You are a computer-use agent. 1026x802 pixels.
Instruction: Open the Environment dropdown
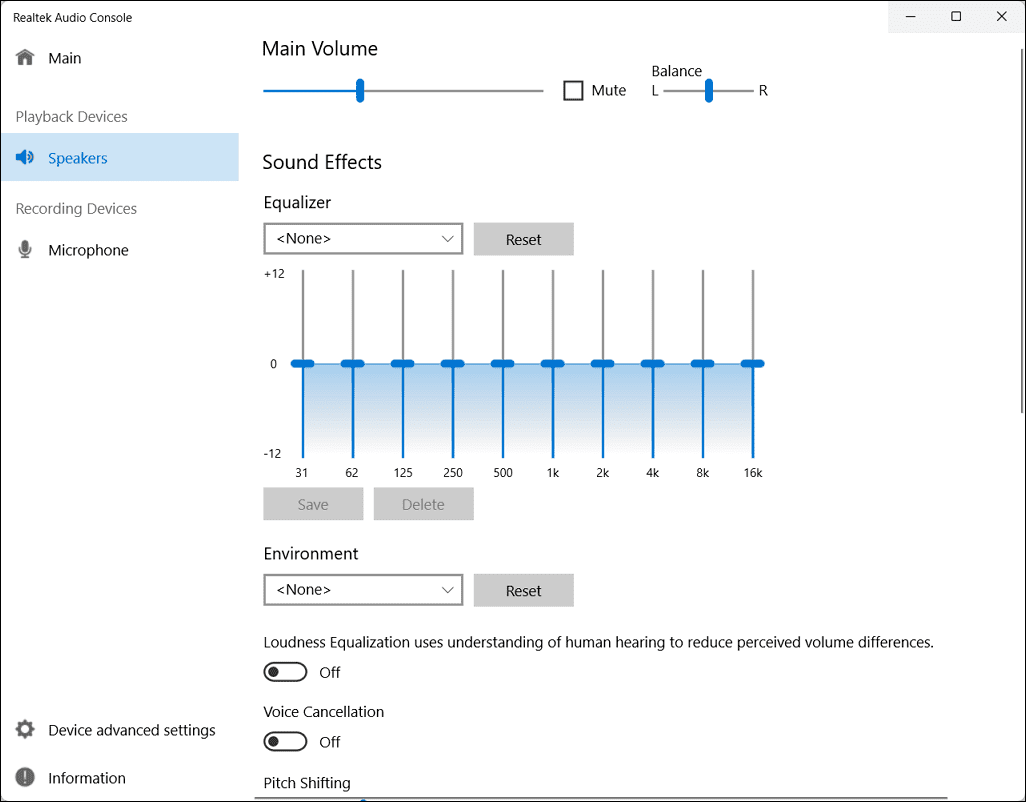362,589
